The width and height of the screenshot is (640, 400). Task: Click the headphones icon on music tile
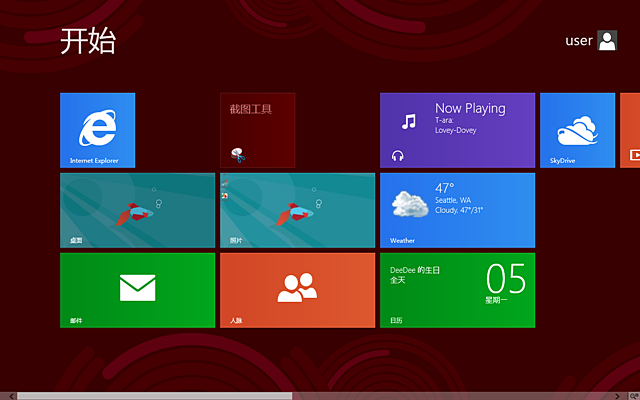click(x=398, y=156)
